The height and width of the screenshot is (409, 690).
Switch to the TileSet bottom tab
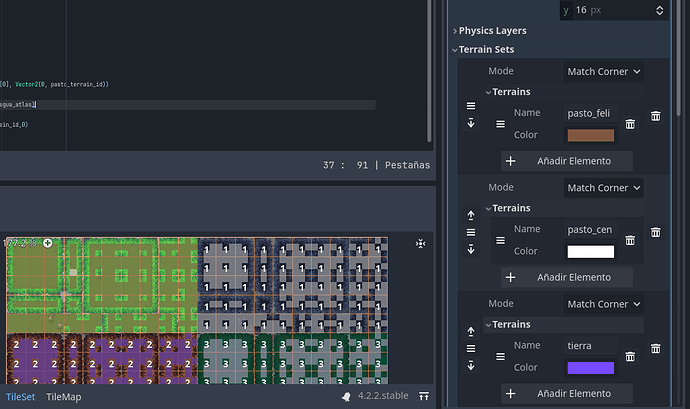[20, 397]
